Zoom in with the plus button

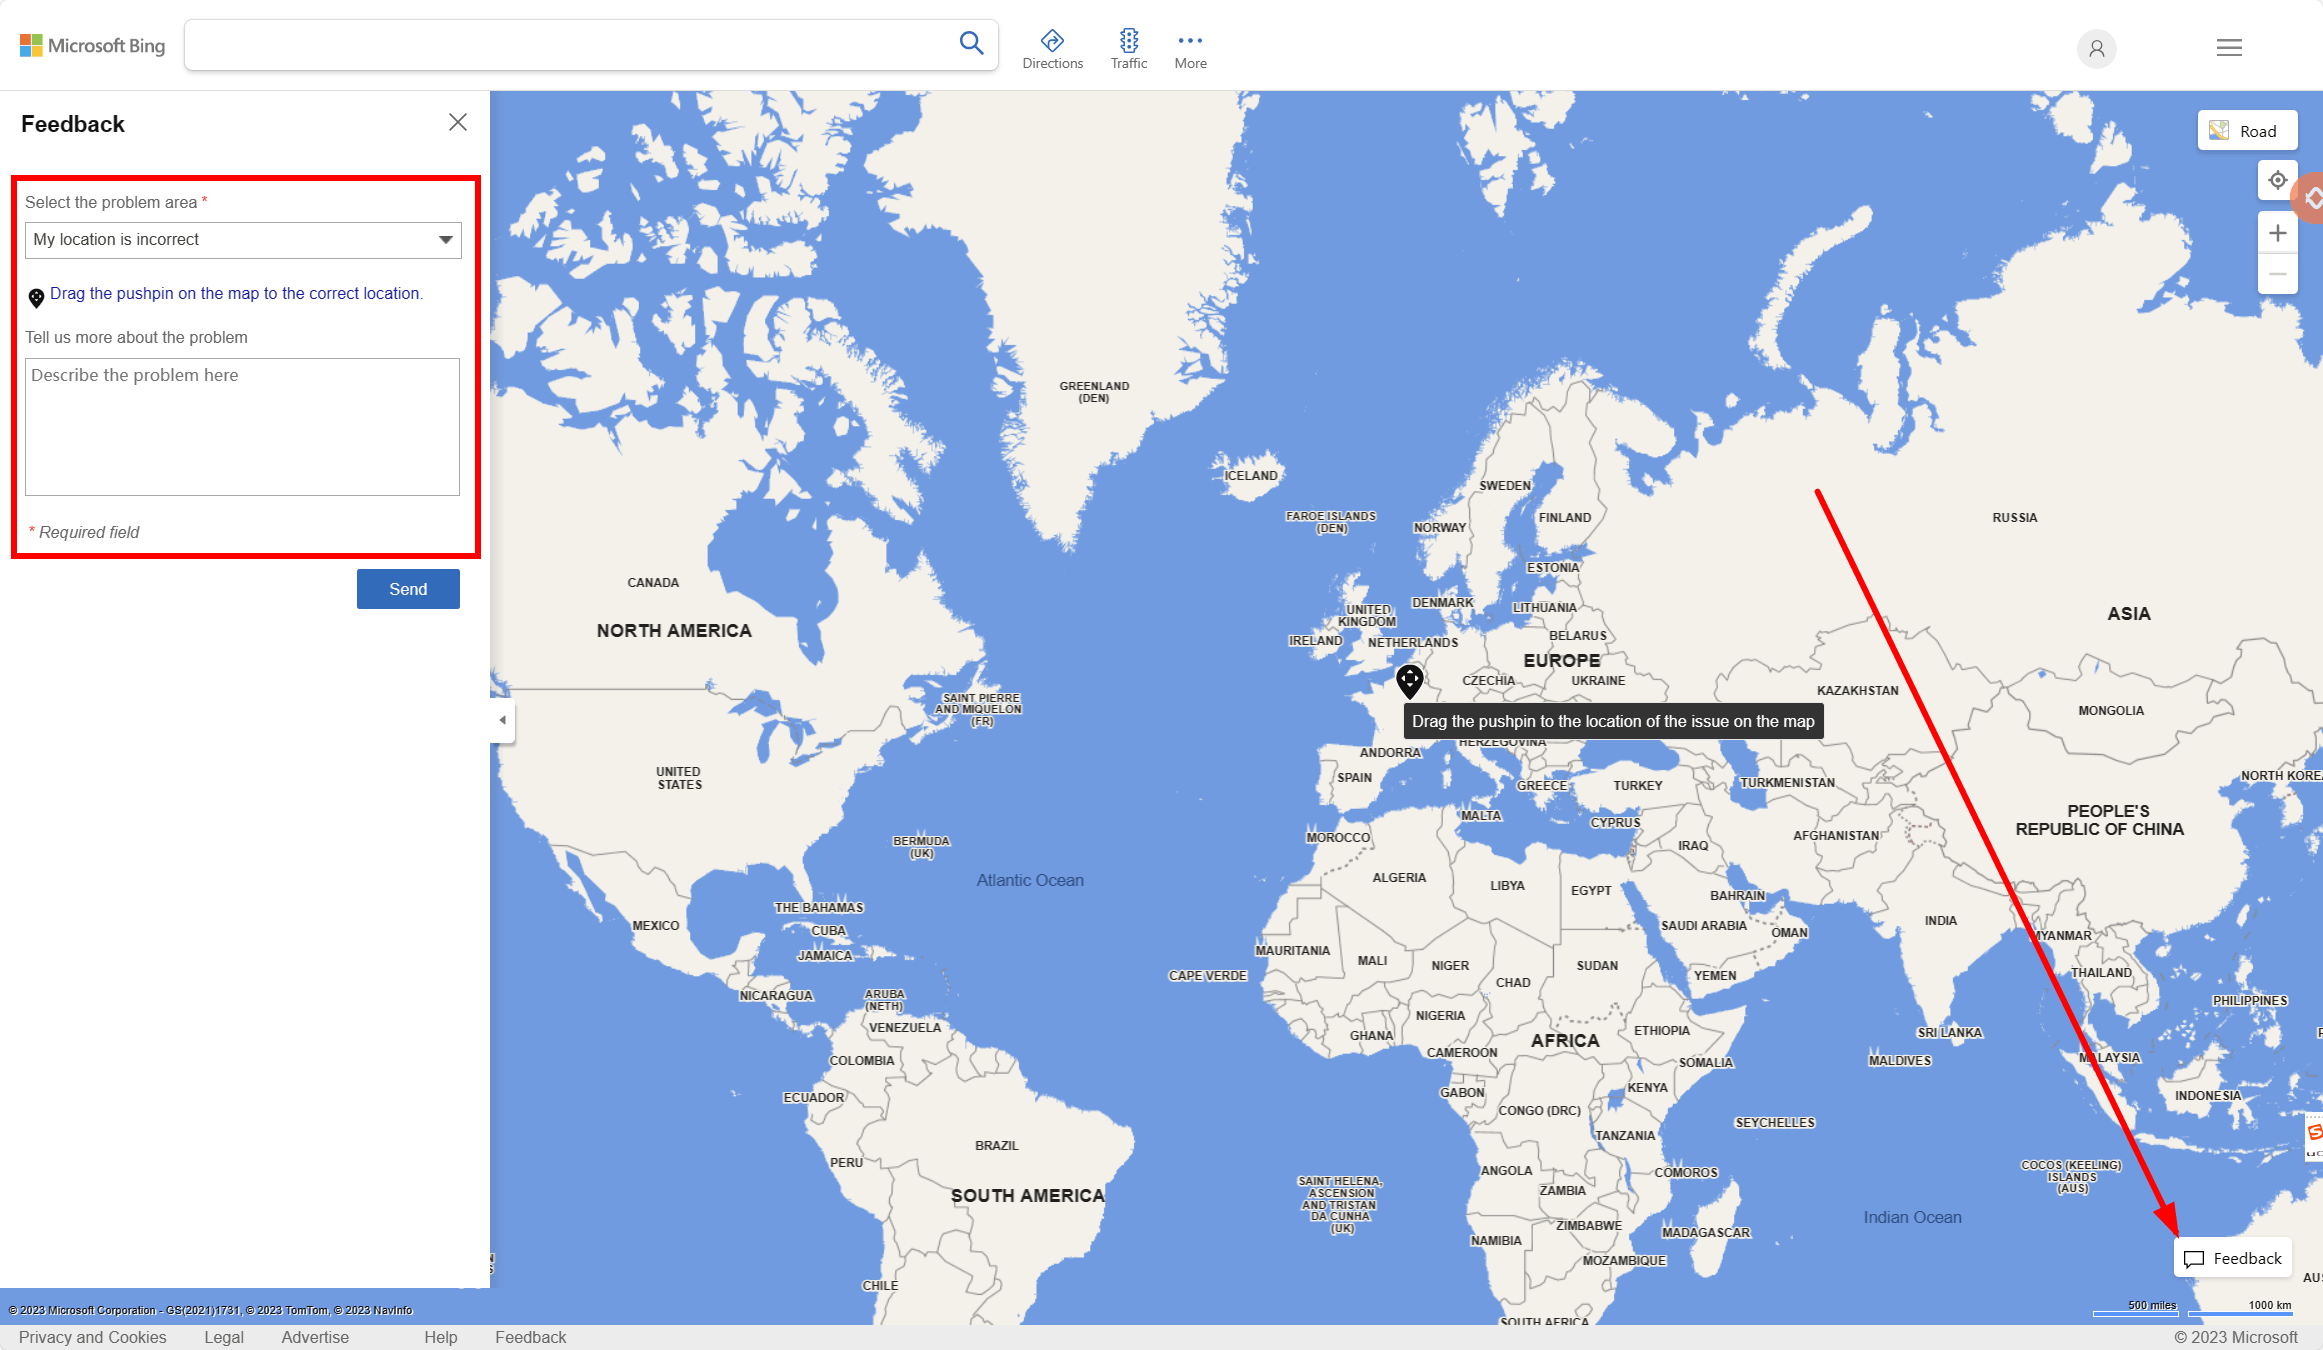click(x=2277, y=233)
